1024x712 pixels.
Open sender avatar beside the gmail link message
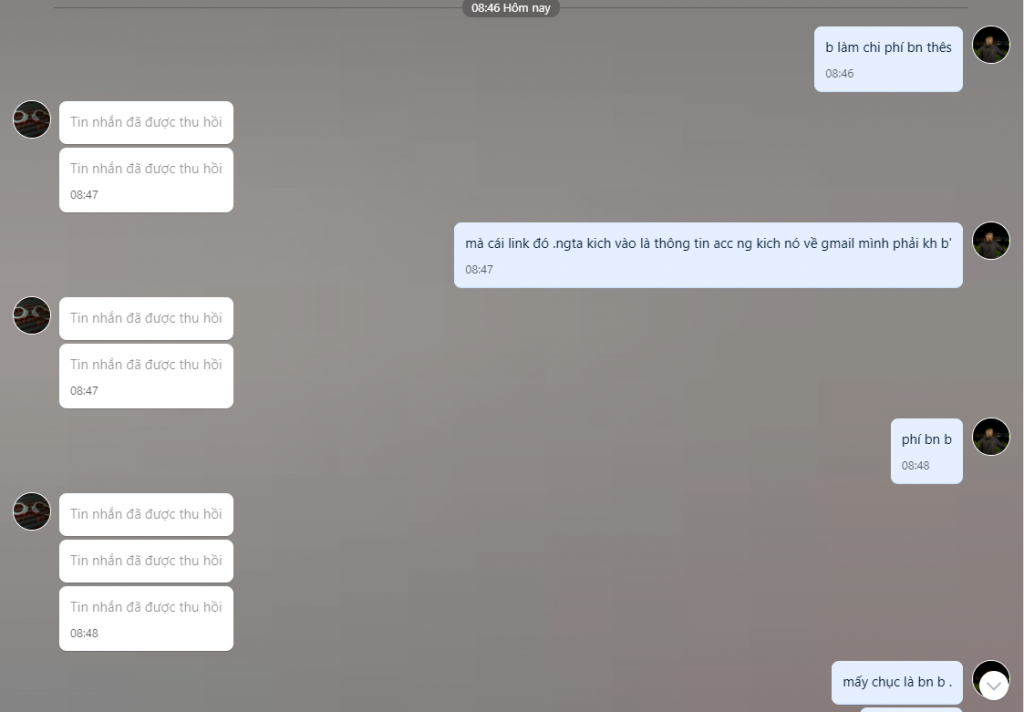click(991, 240)
